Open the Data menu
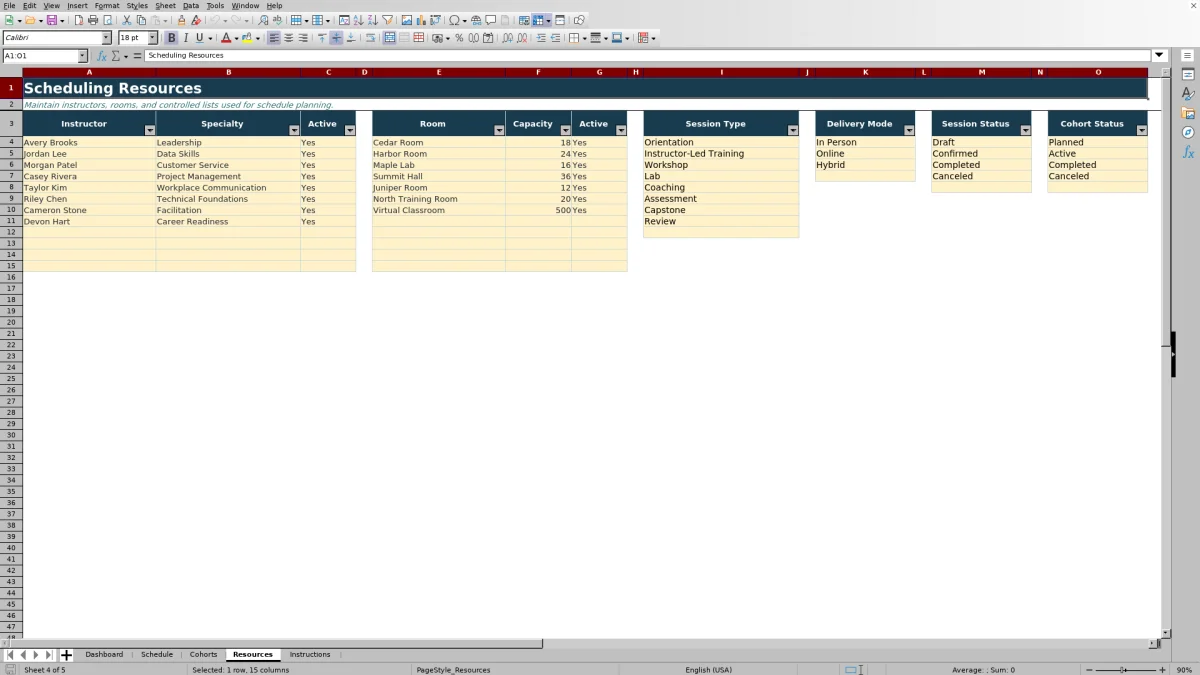The width and height of the screenshot is (1200, 675). pos(191,6)
